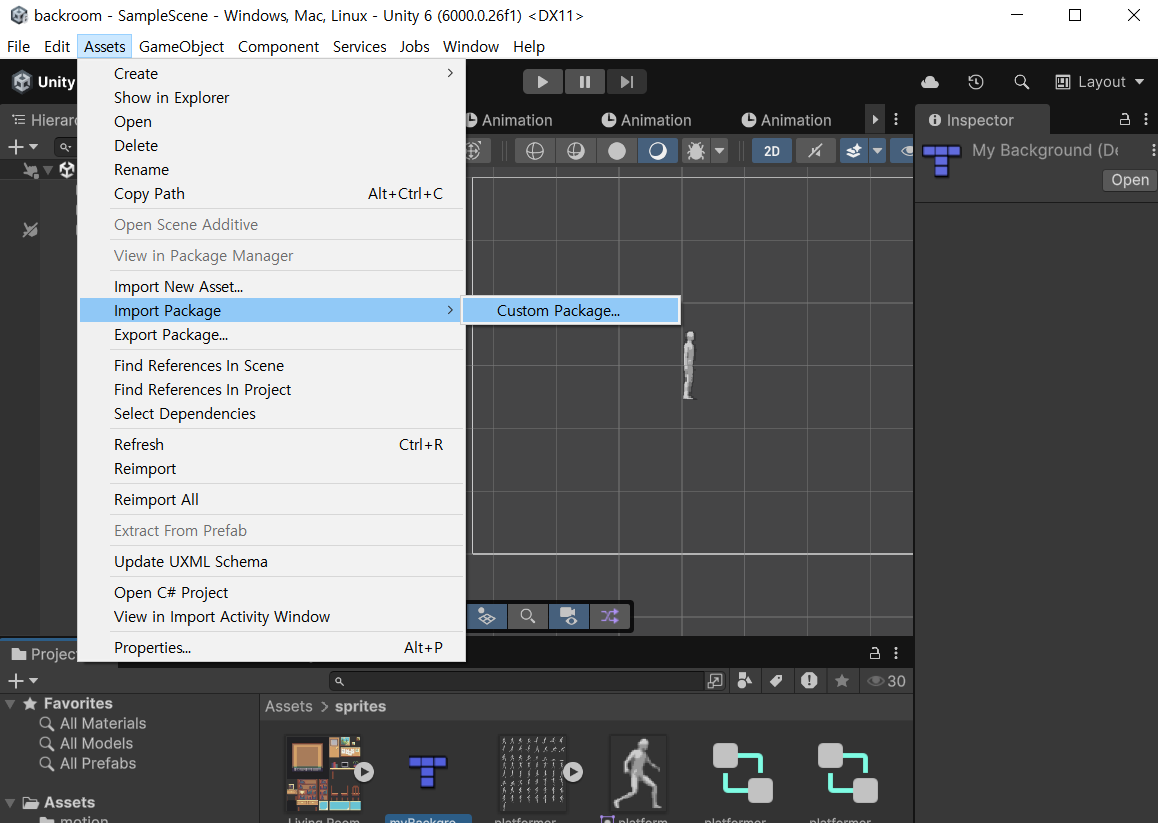Screen dimensions: 1158x823
Task: Open the GameObject menu in menu bar
Action: pyautogui.click(x=181, y=47)
